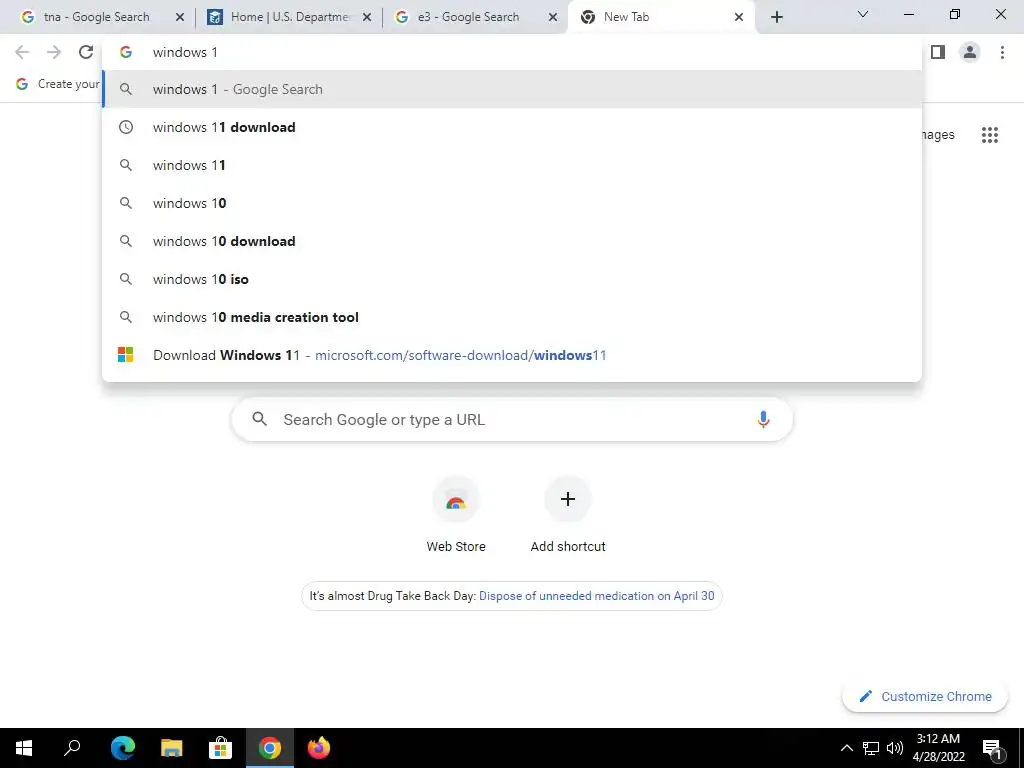Screen dimensions: 1024x768
Task: Open taskbar search magnifier
Action: [72, 748]
